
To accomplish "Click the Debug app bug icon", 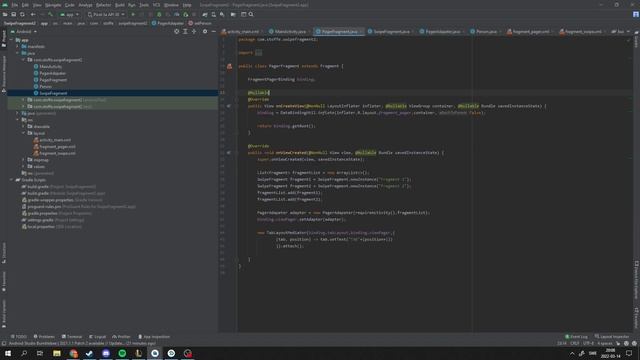I will [x=159, y=14].
